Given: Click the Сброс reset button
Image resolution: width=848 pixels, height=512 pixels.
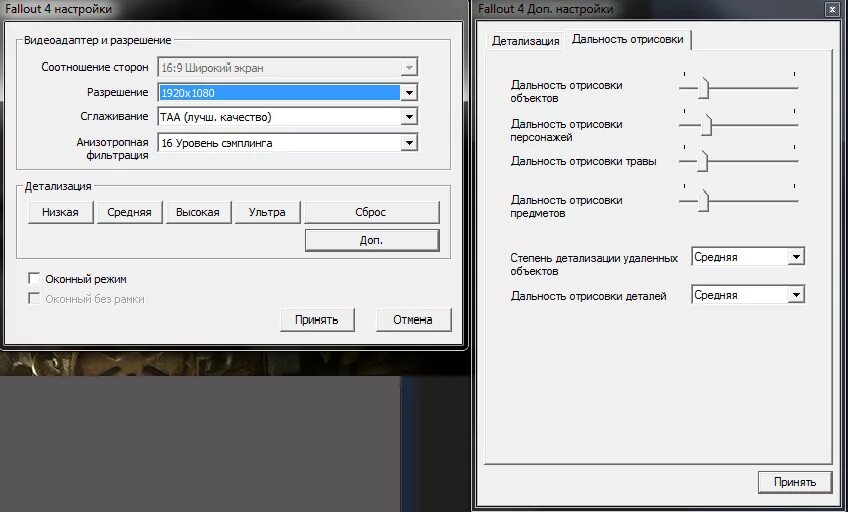Looking at the screenshot, I should point(372,212).
